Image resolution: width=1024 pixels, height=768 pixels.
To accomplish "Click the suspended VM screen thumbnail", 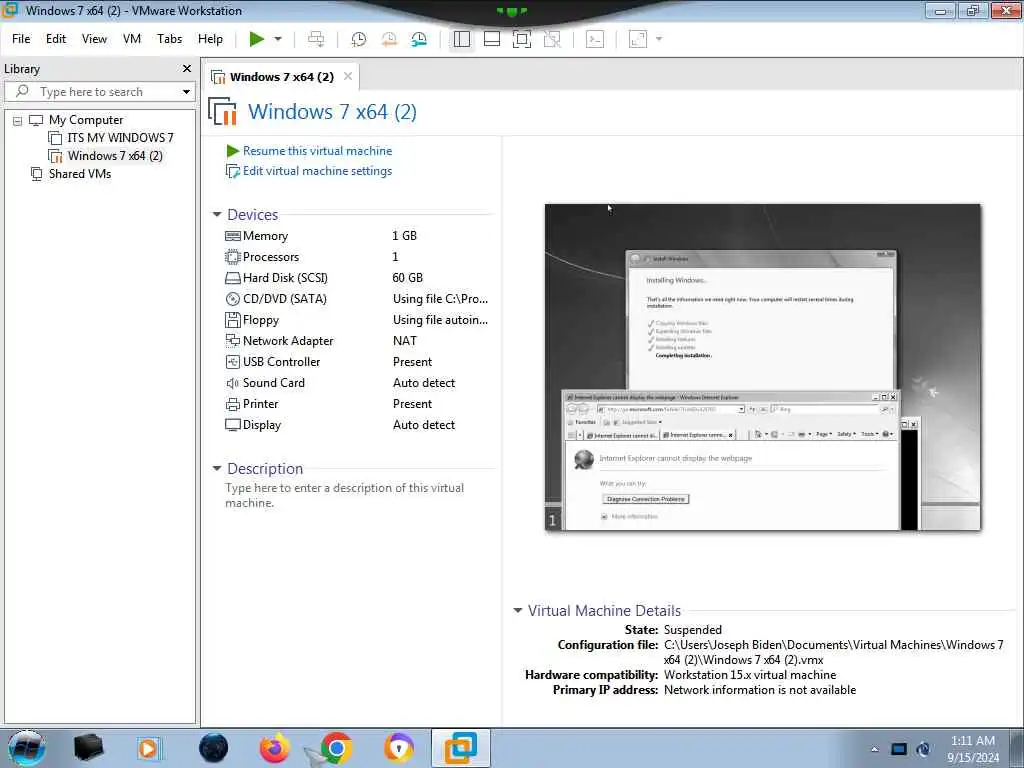I will [762, 367].
